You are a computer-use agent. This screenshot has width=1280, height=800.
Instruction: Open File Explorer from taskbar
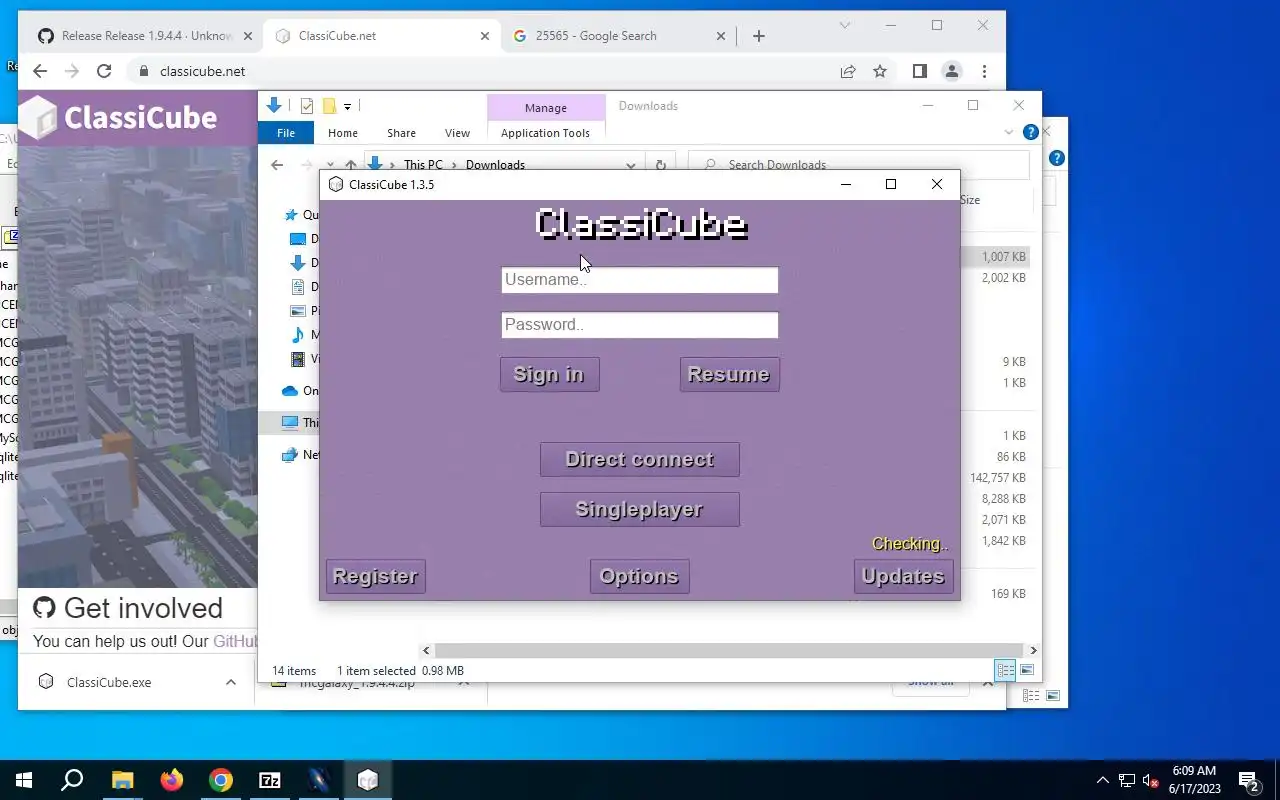(122, 780)
